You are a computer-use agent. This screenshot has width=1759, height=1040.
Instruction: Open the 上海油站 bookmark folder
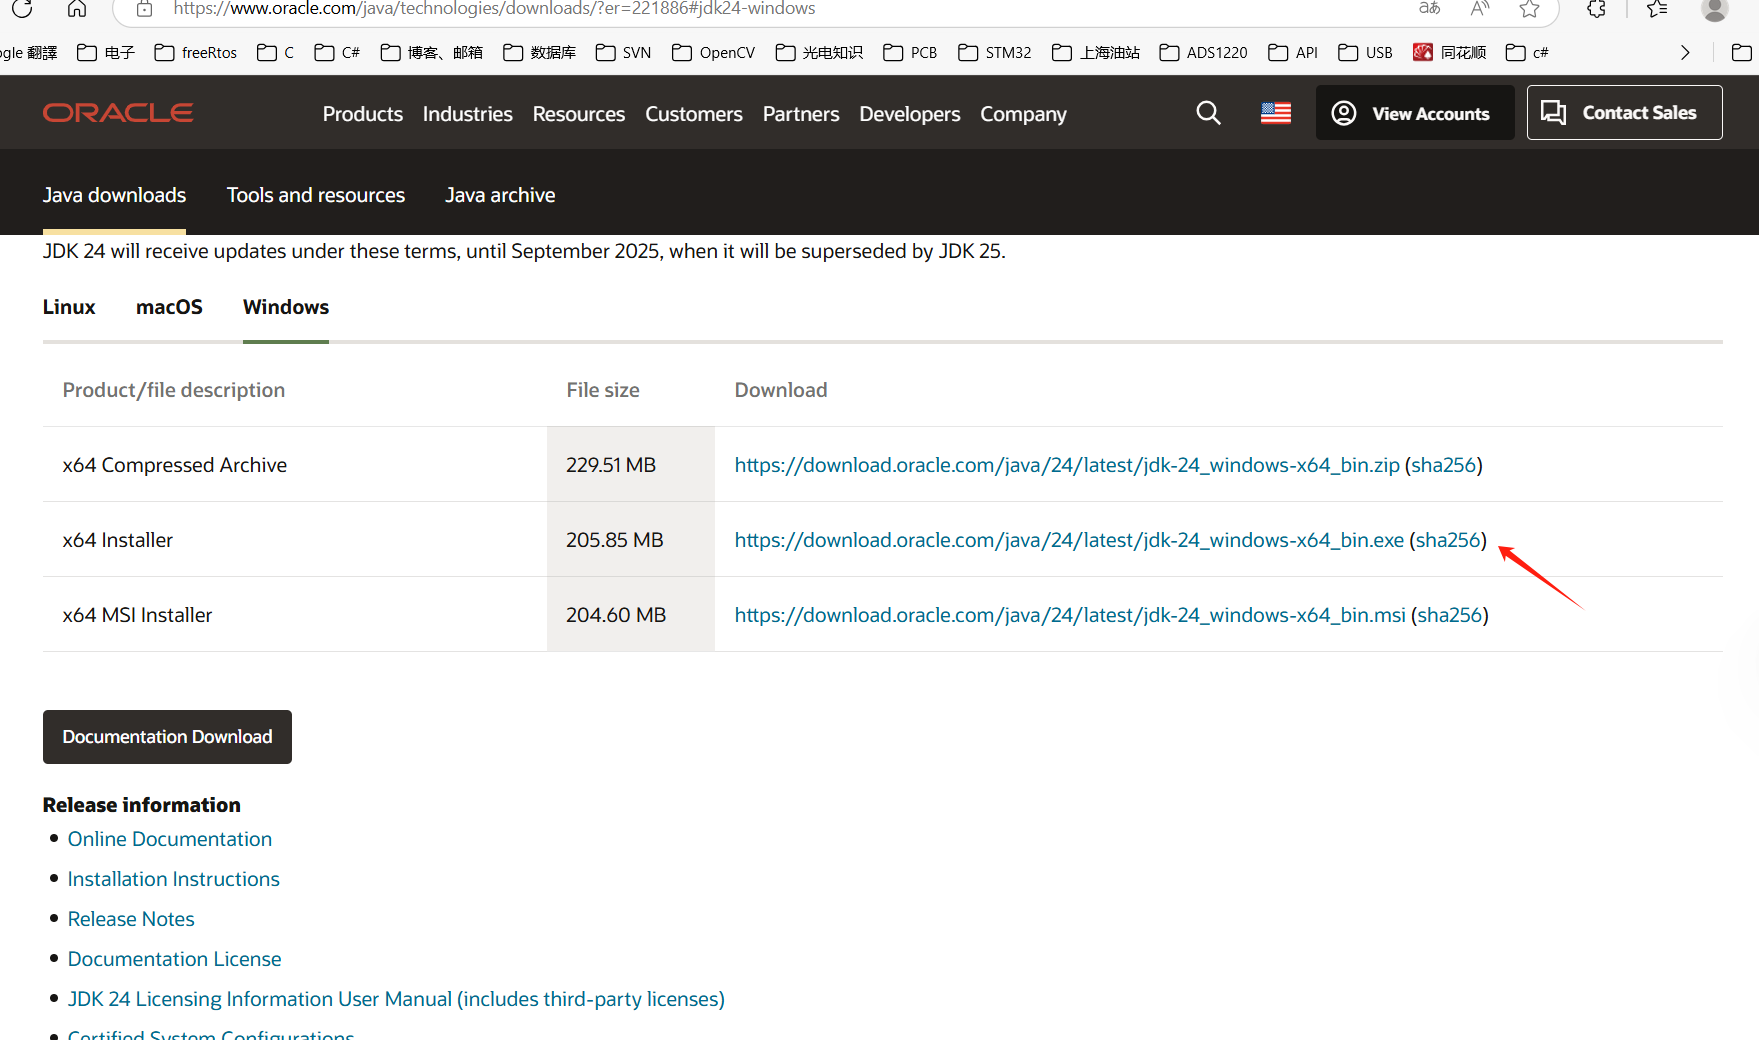(x=1096, y=52)
